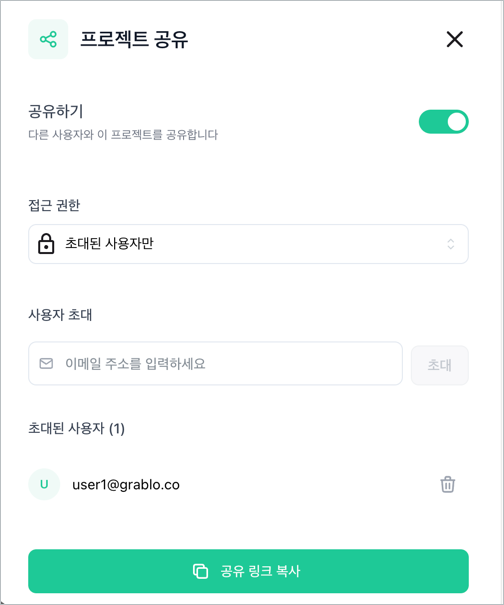Click the 초대된 사용자 (1) heading
The height and width of the screenshot is (605, 504).
(x=76, y=428)
